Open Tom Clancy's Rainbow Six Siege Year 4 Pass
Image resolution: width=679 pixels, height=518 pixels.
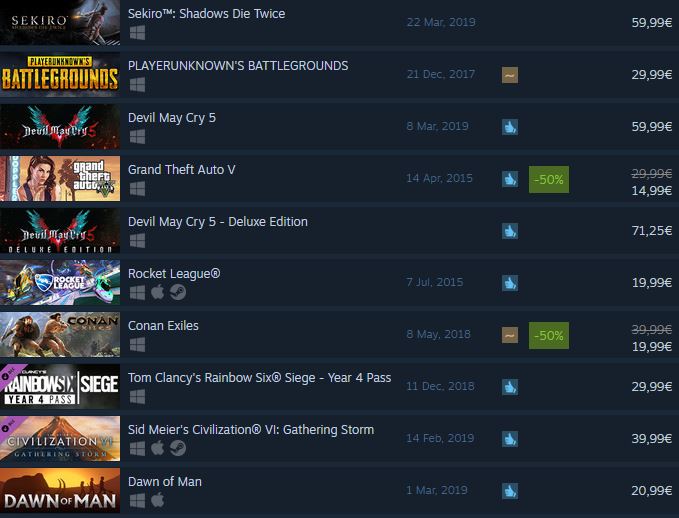pyautogui.click(x=259, y=378)
